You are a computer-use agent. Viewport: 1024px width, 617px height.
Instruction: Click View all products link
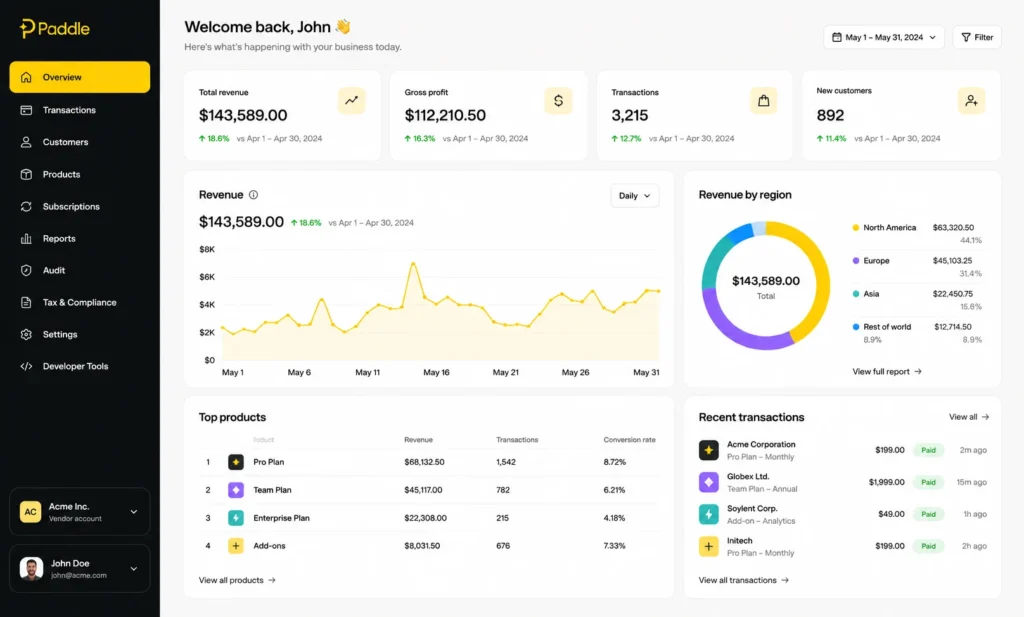(x=237, y=580)
